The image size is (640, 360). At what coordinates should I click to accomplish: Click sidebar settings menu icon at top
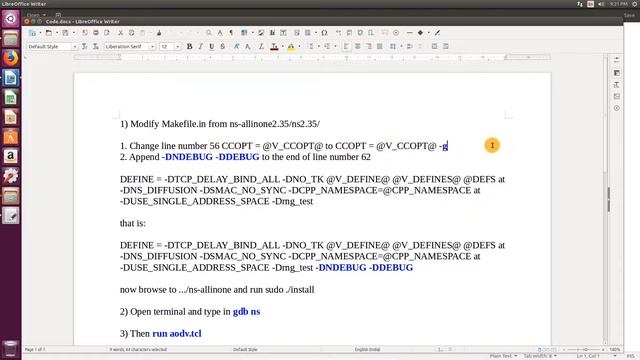616,60
